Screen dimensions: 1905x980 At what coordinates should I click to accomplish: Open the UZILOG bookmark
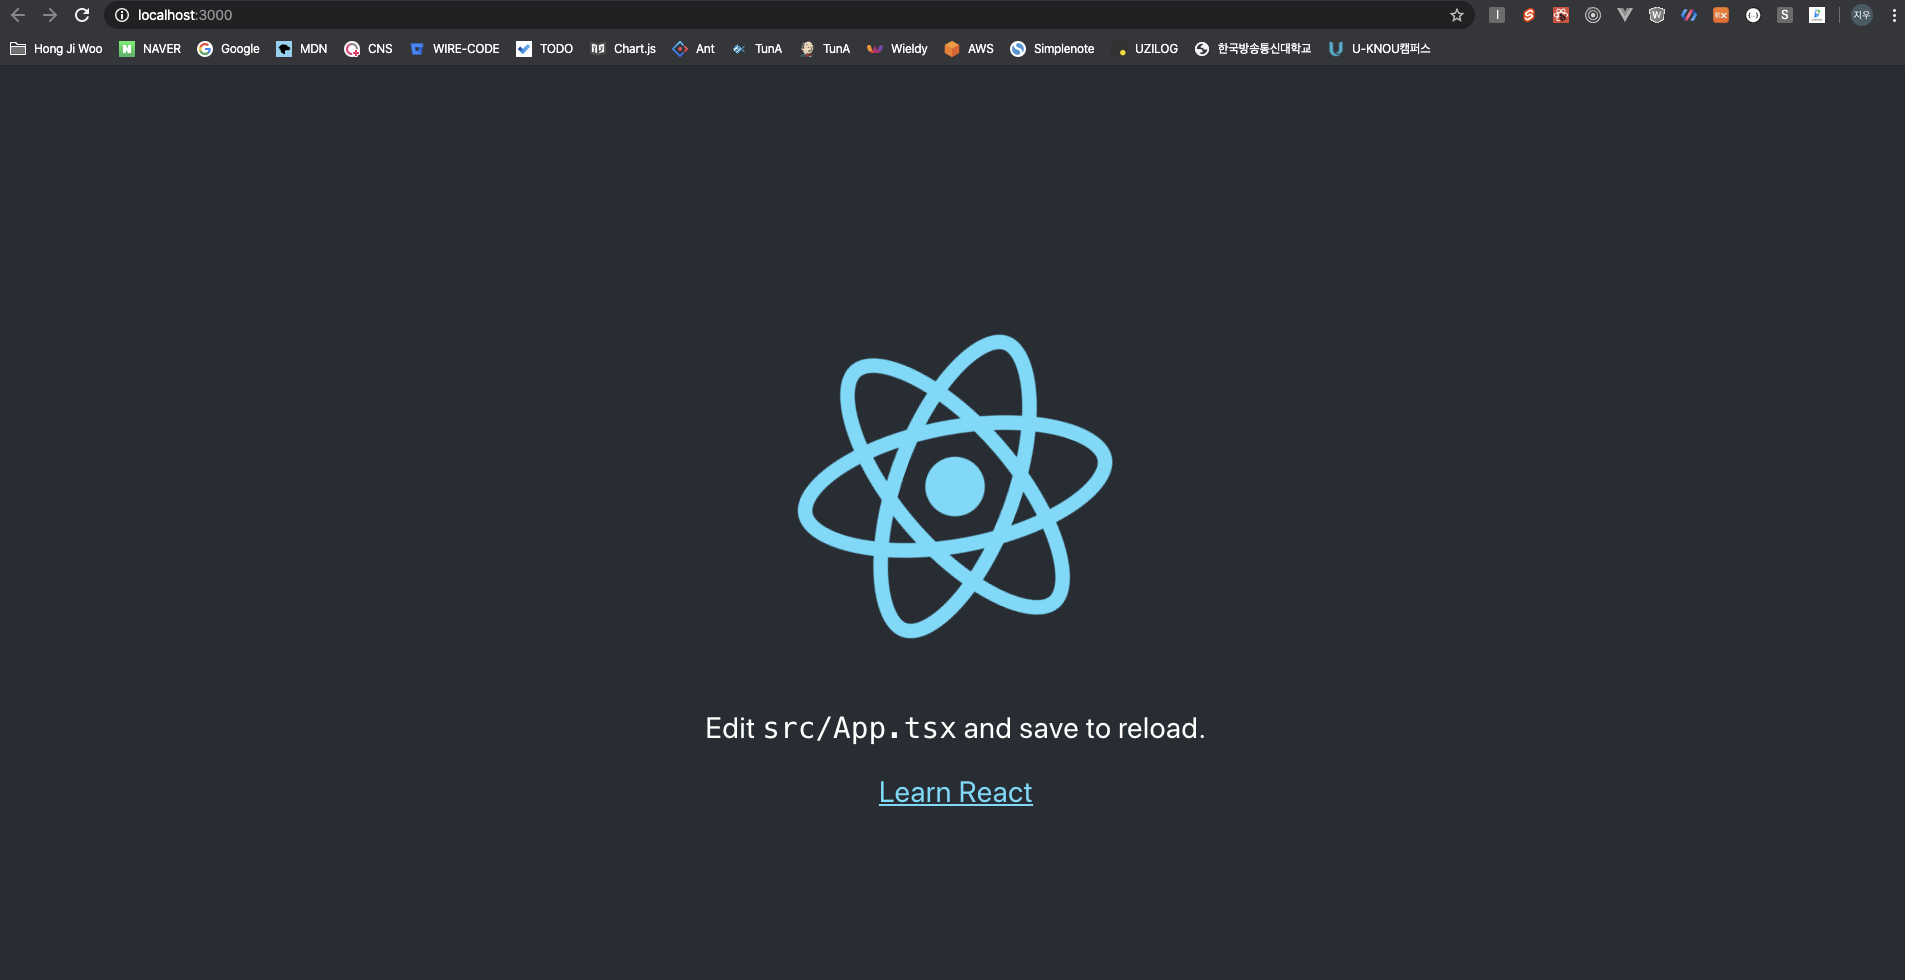pos(1146,49)
